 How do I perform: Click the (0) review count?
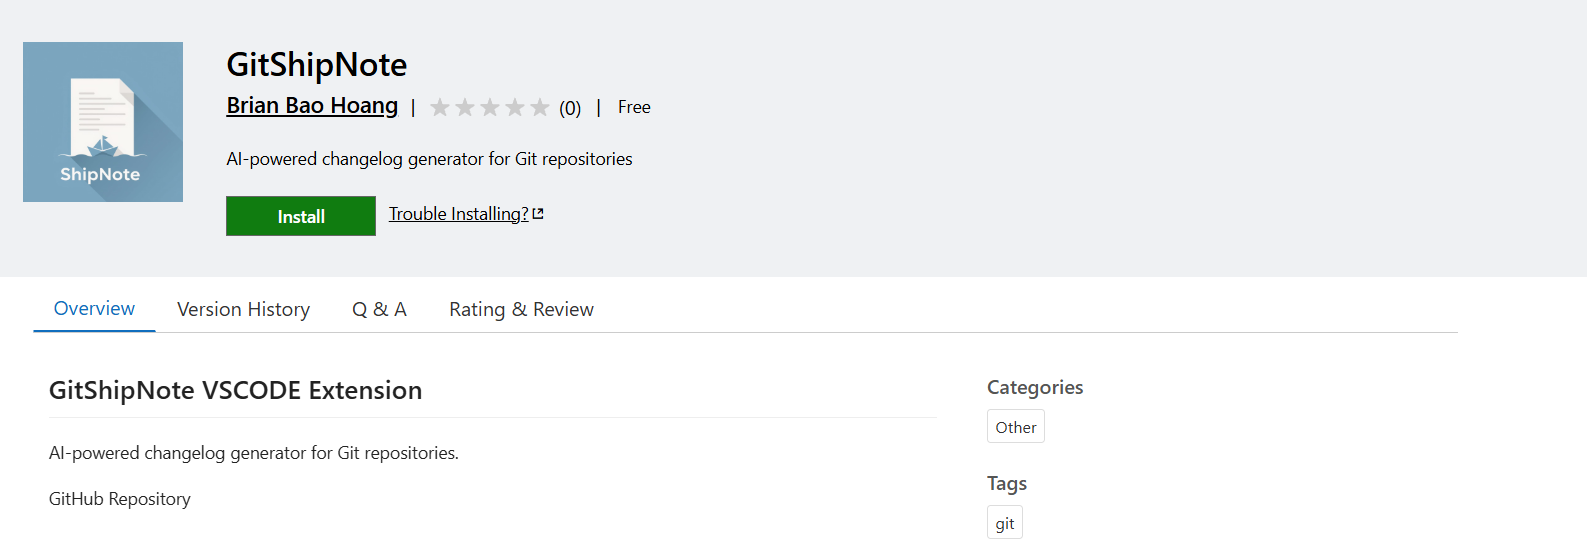(570, 108)
